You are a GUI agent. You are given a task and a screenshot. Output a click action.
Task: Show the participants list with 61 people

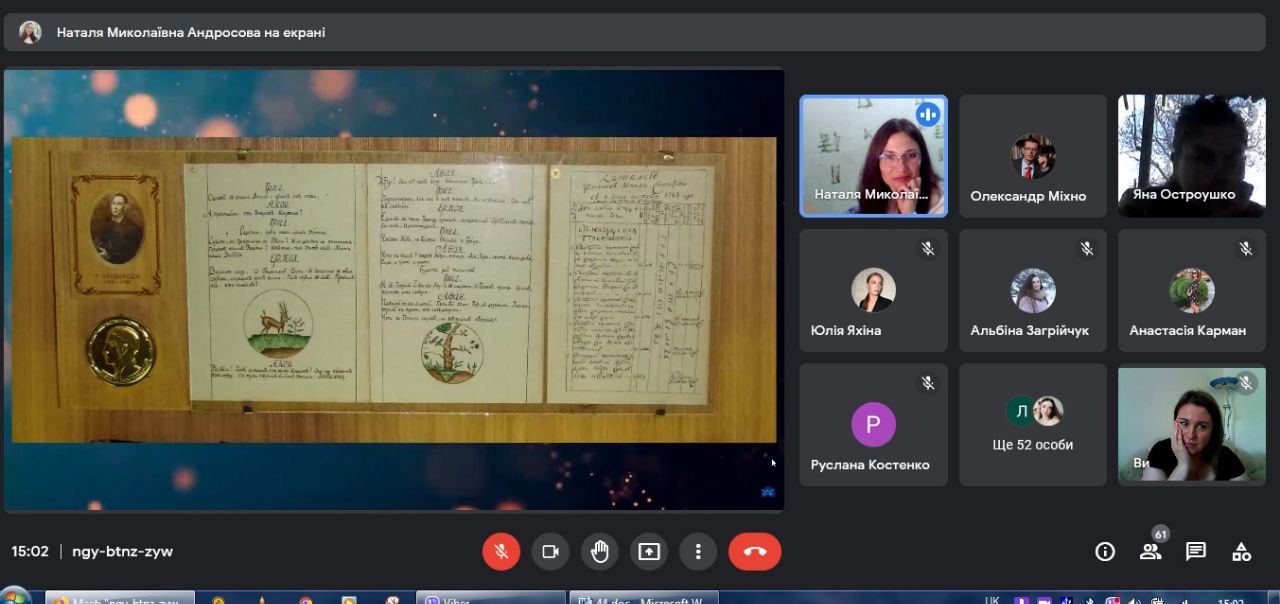pos(1151,551)
